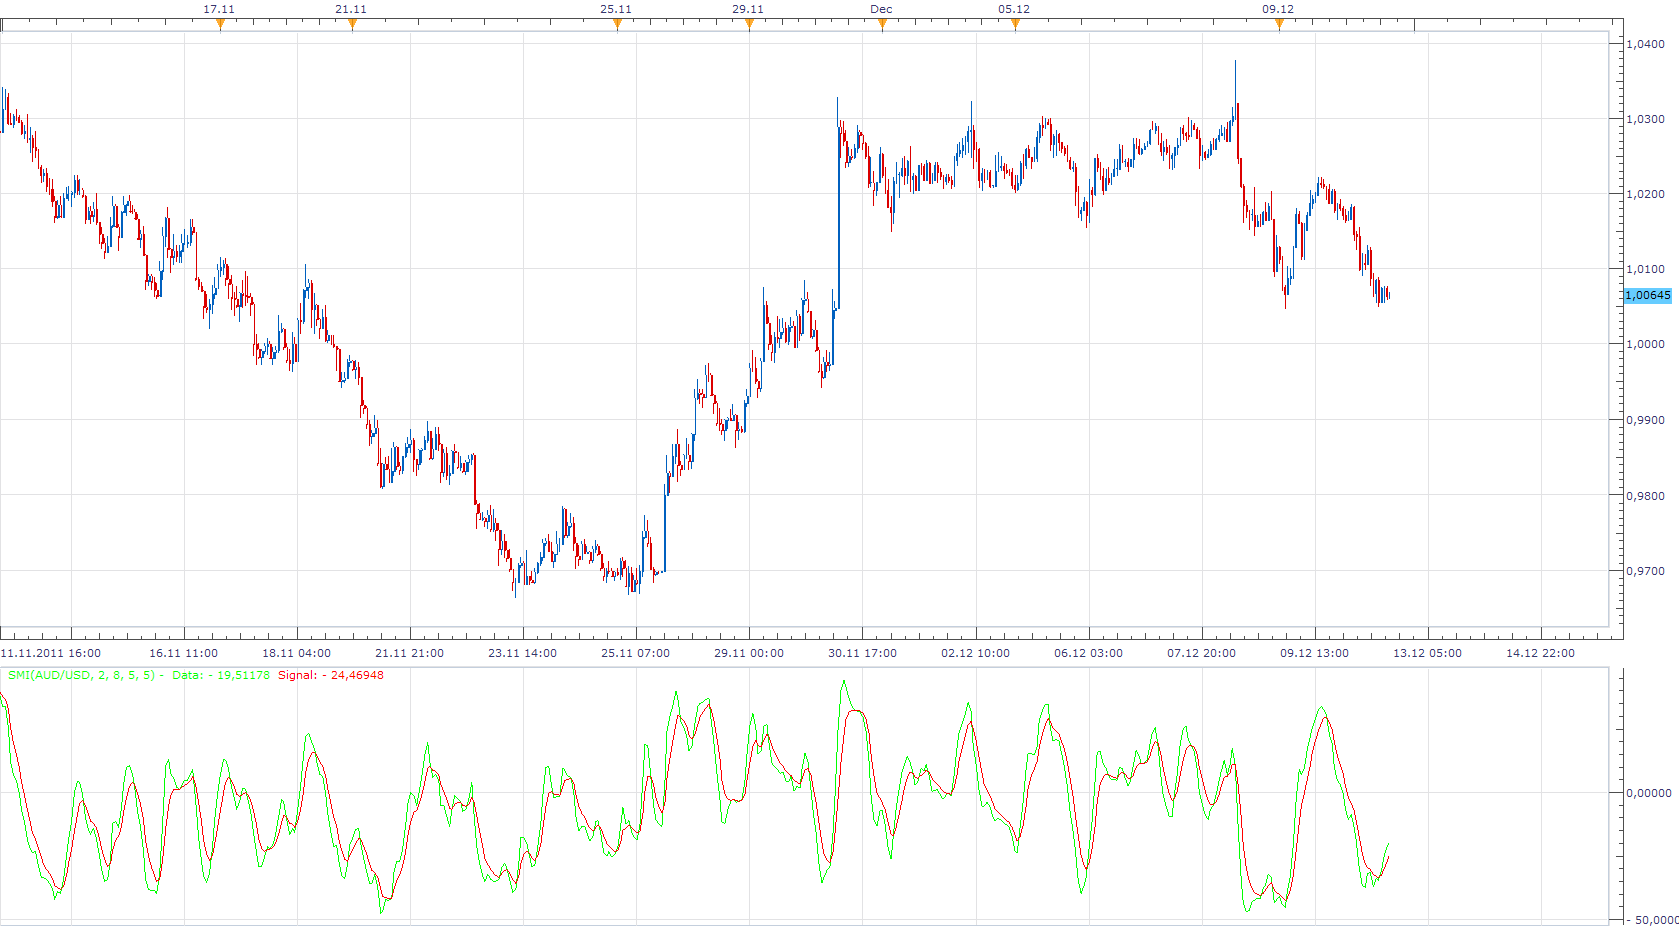Click the blue 1,00645 current price tag
1680x926 pixels.
pos(1647,295)
